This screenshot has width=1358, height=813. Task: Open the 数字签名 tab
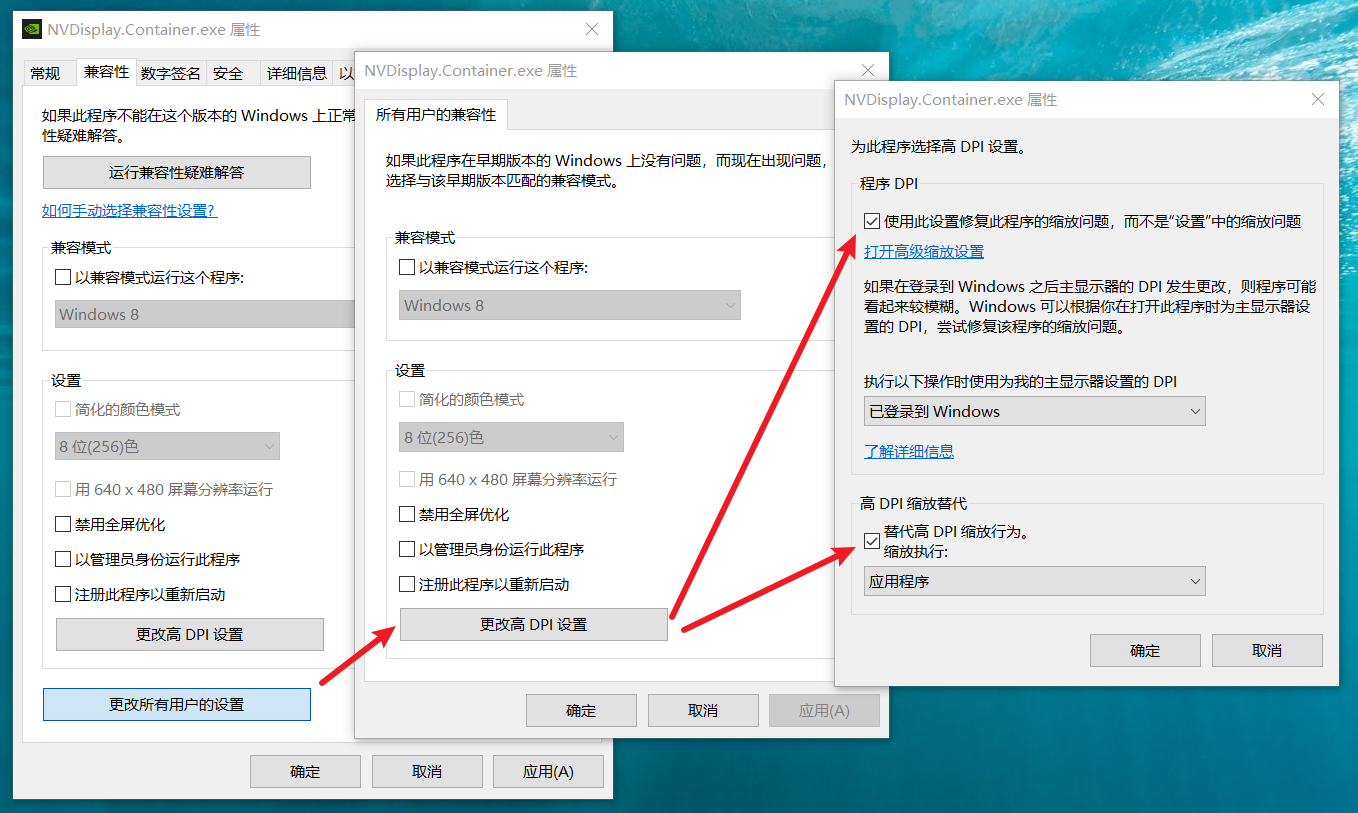click(170, 73)
